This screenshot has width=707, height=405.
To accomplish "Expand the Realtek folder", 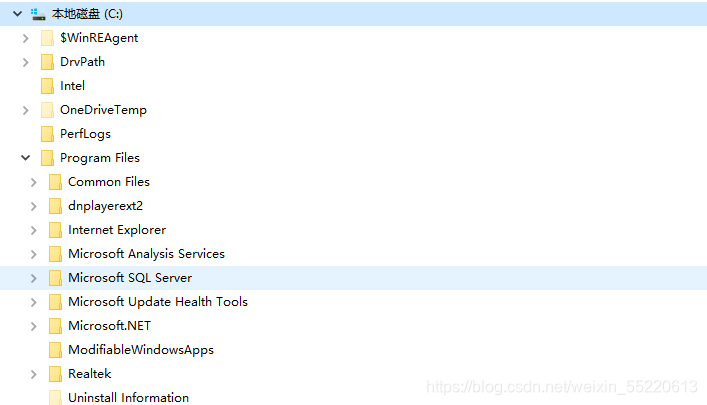I will [x=34, y=374].
